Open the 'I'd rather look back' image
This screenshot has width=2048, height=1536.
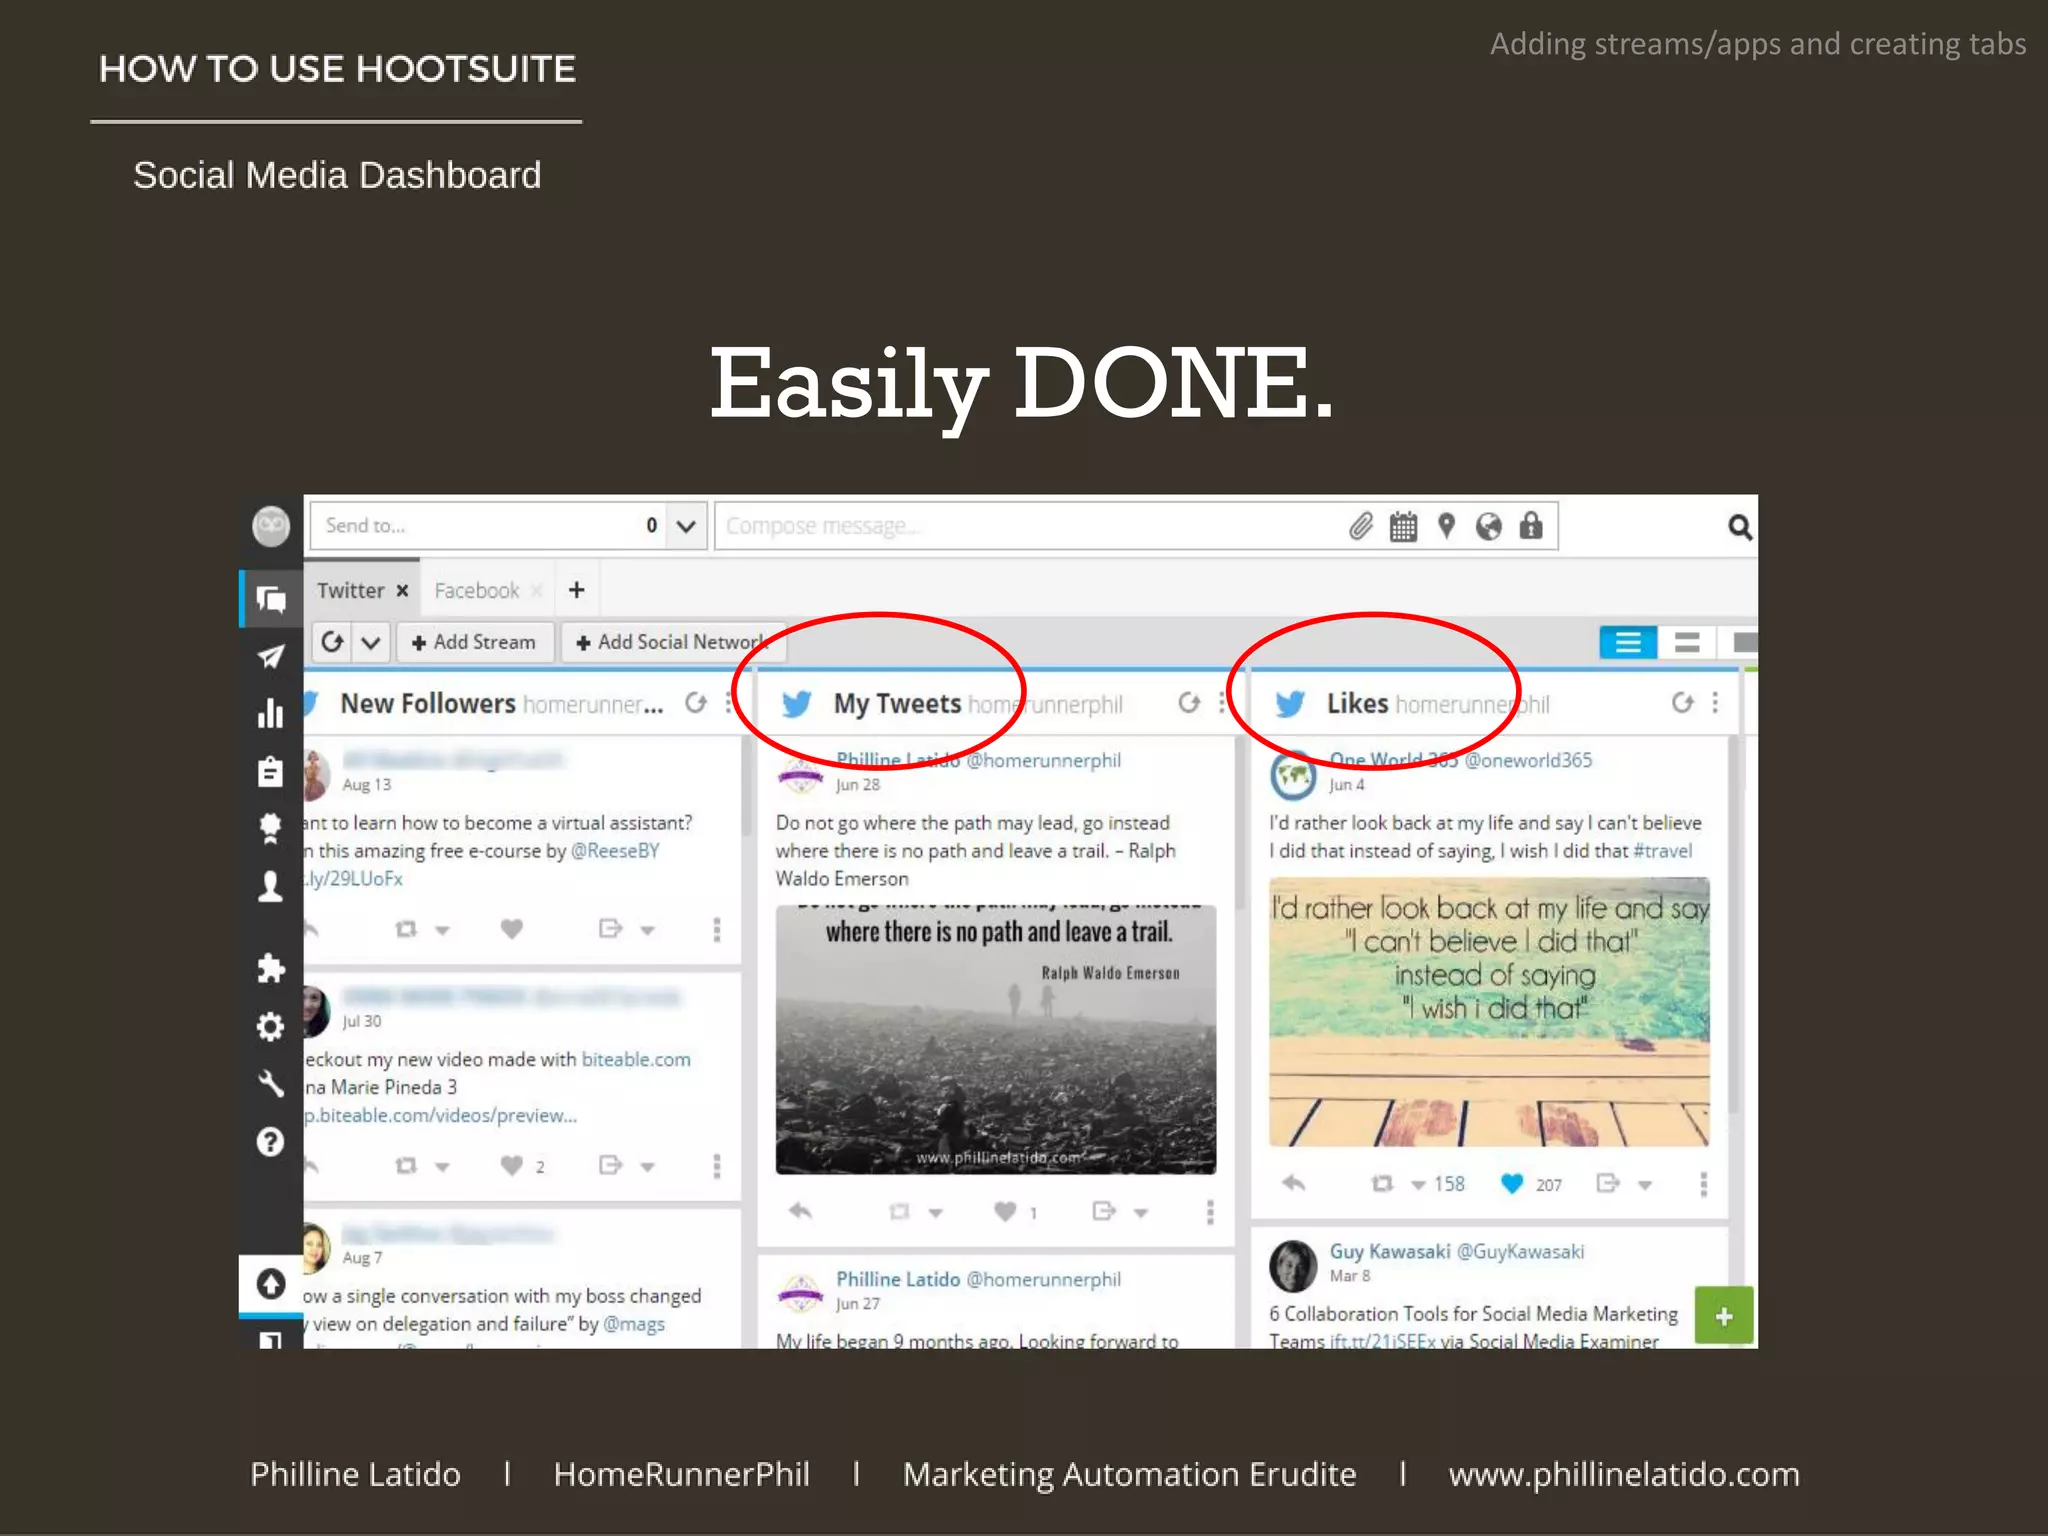click(x=1489, y=1011)
